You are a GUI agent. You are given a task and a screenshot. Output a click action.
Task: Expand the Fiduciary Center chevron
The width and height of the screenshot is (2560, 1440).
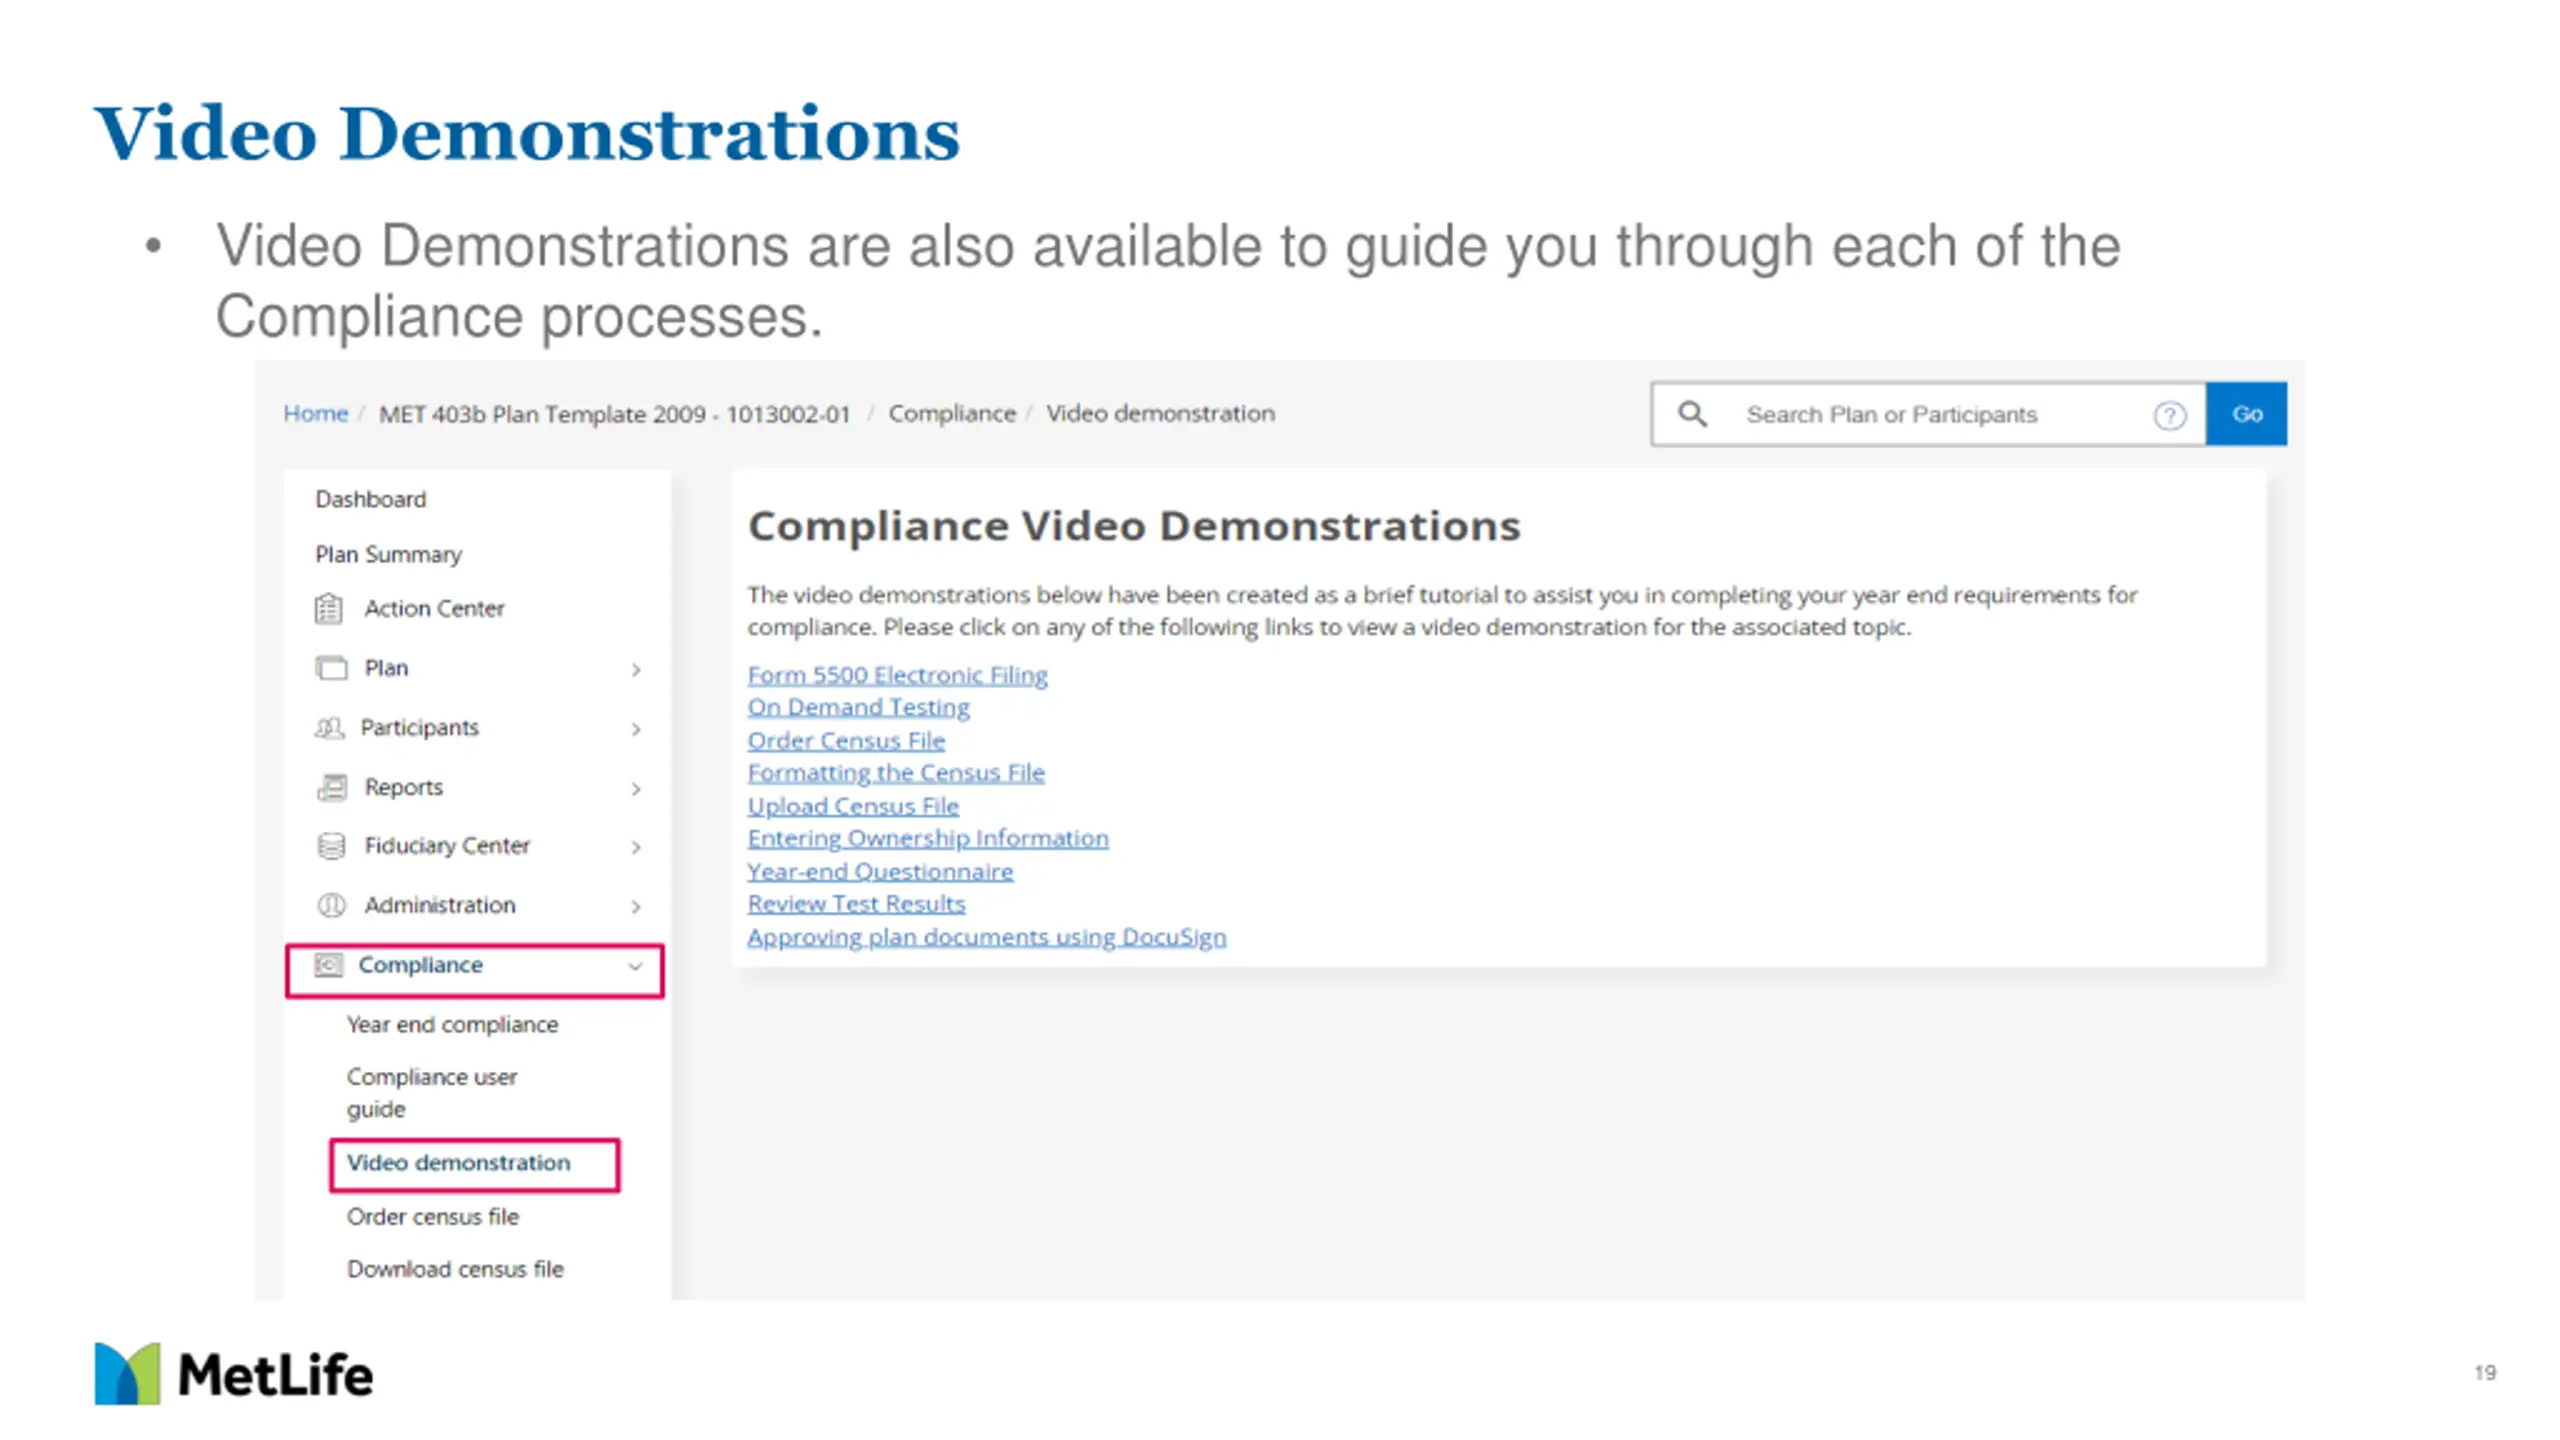tap(636, 847)
